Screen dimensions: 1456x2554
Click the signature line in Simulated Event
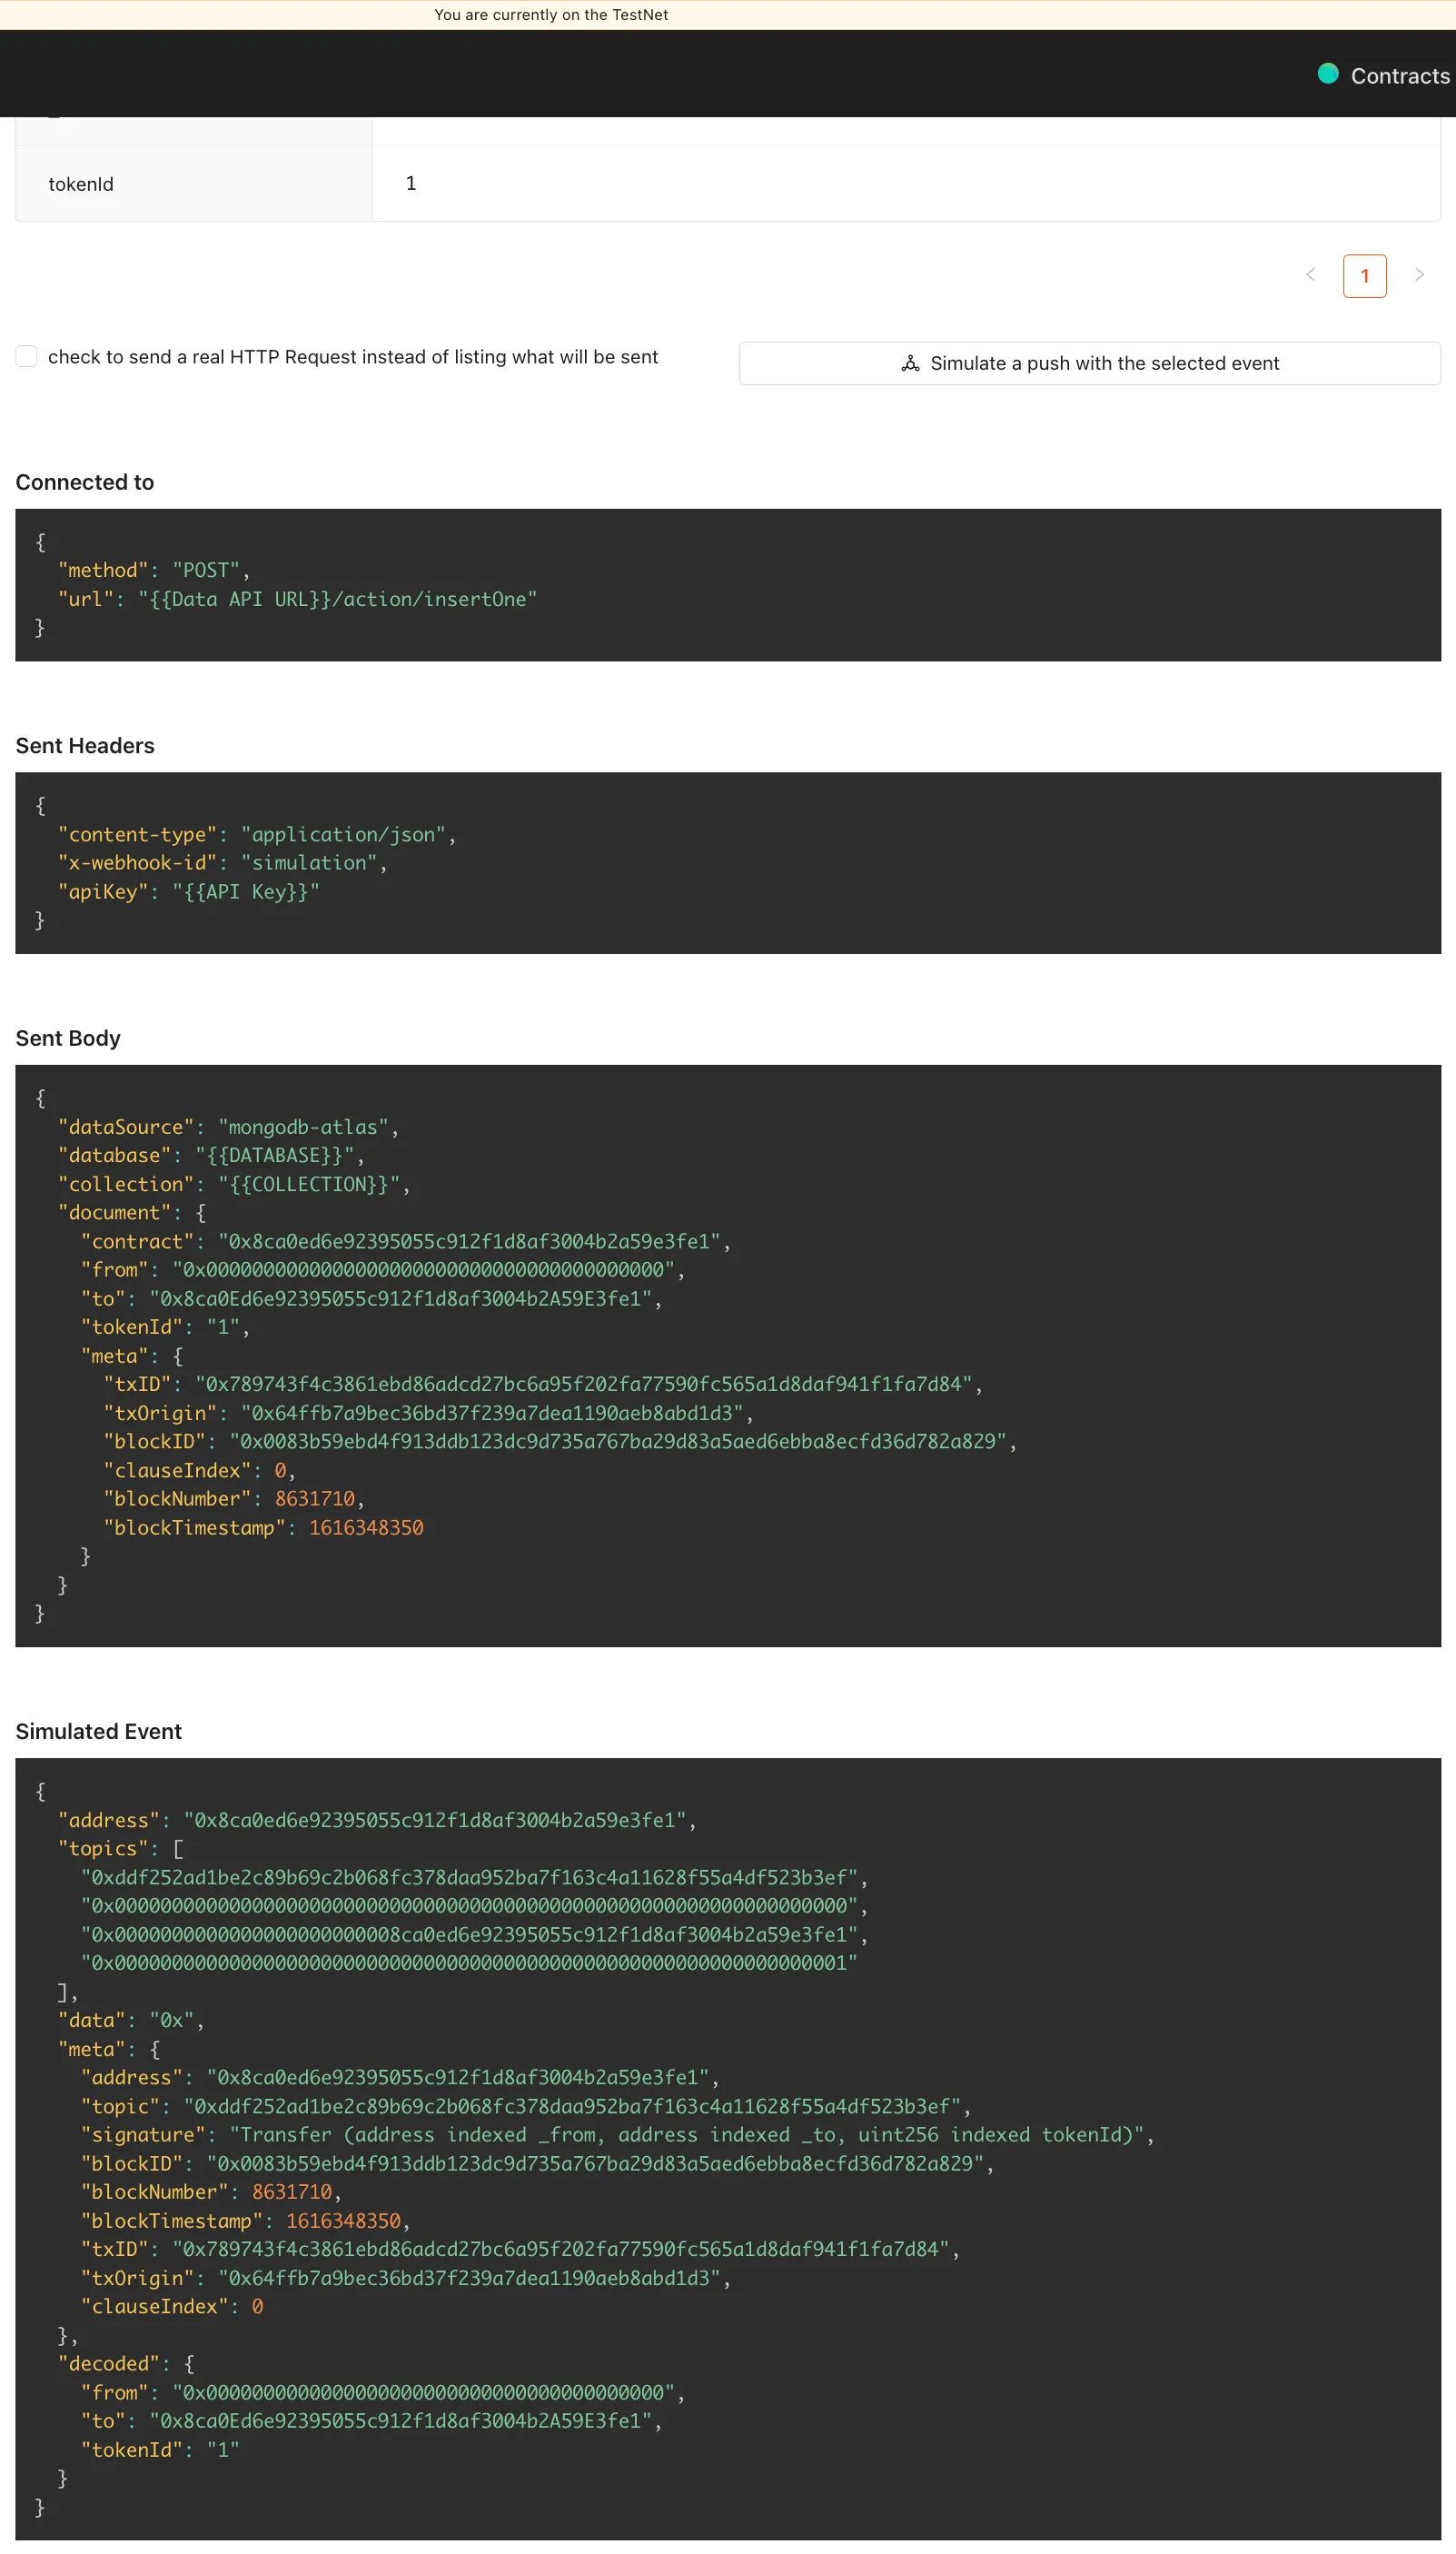[617, 2134]
